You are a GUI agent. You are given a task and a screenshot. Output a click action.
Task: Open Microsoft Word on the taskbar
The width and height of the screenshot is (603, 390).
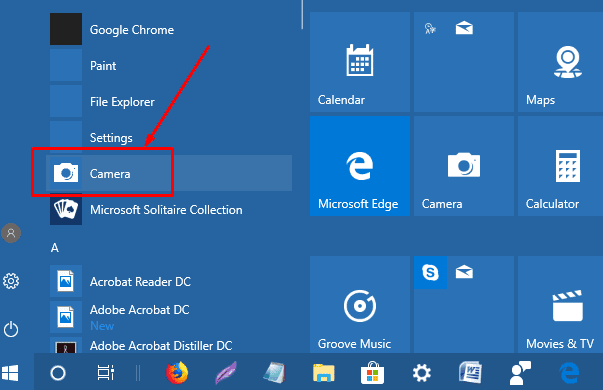pyautogui.click(x=470, y=373)
